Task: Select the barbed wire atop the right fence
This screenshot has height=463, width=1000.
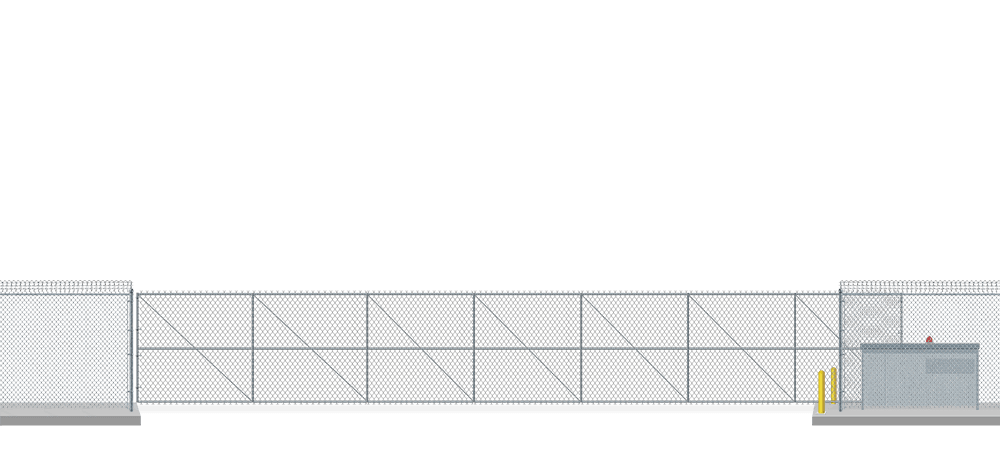Action: pyautogui.click(x=918, y=286)
